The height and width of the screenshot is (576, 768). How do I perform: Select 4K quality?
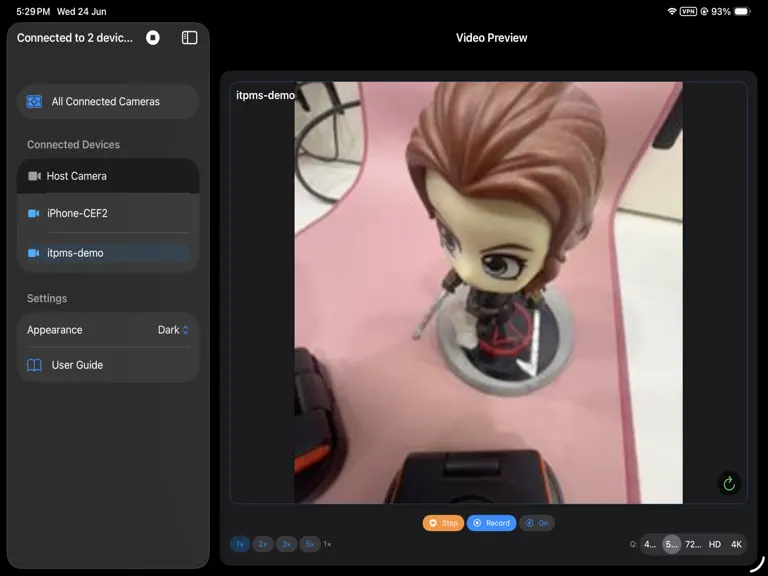(x=736, y=544)
